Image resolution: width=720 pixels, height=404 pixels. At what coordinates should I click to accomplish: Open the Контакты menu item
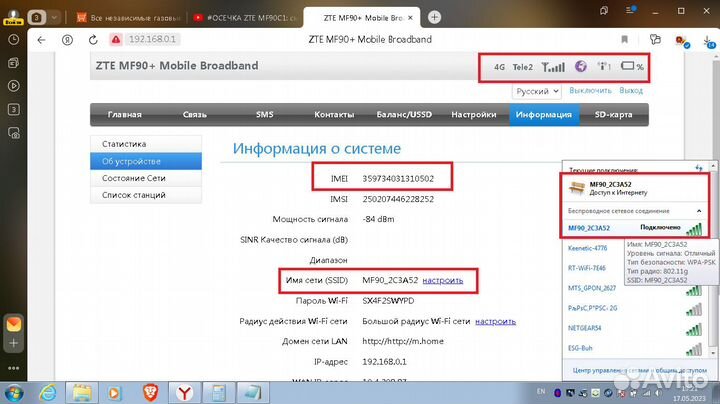tap(334, 115)
